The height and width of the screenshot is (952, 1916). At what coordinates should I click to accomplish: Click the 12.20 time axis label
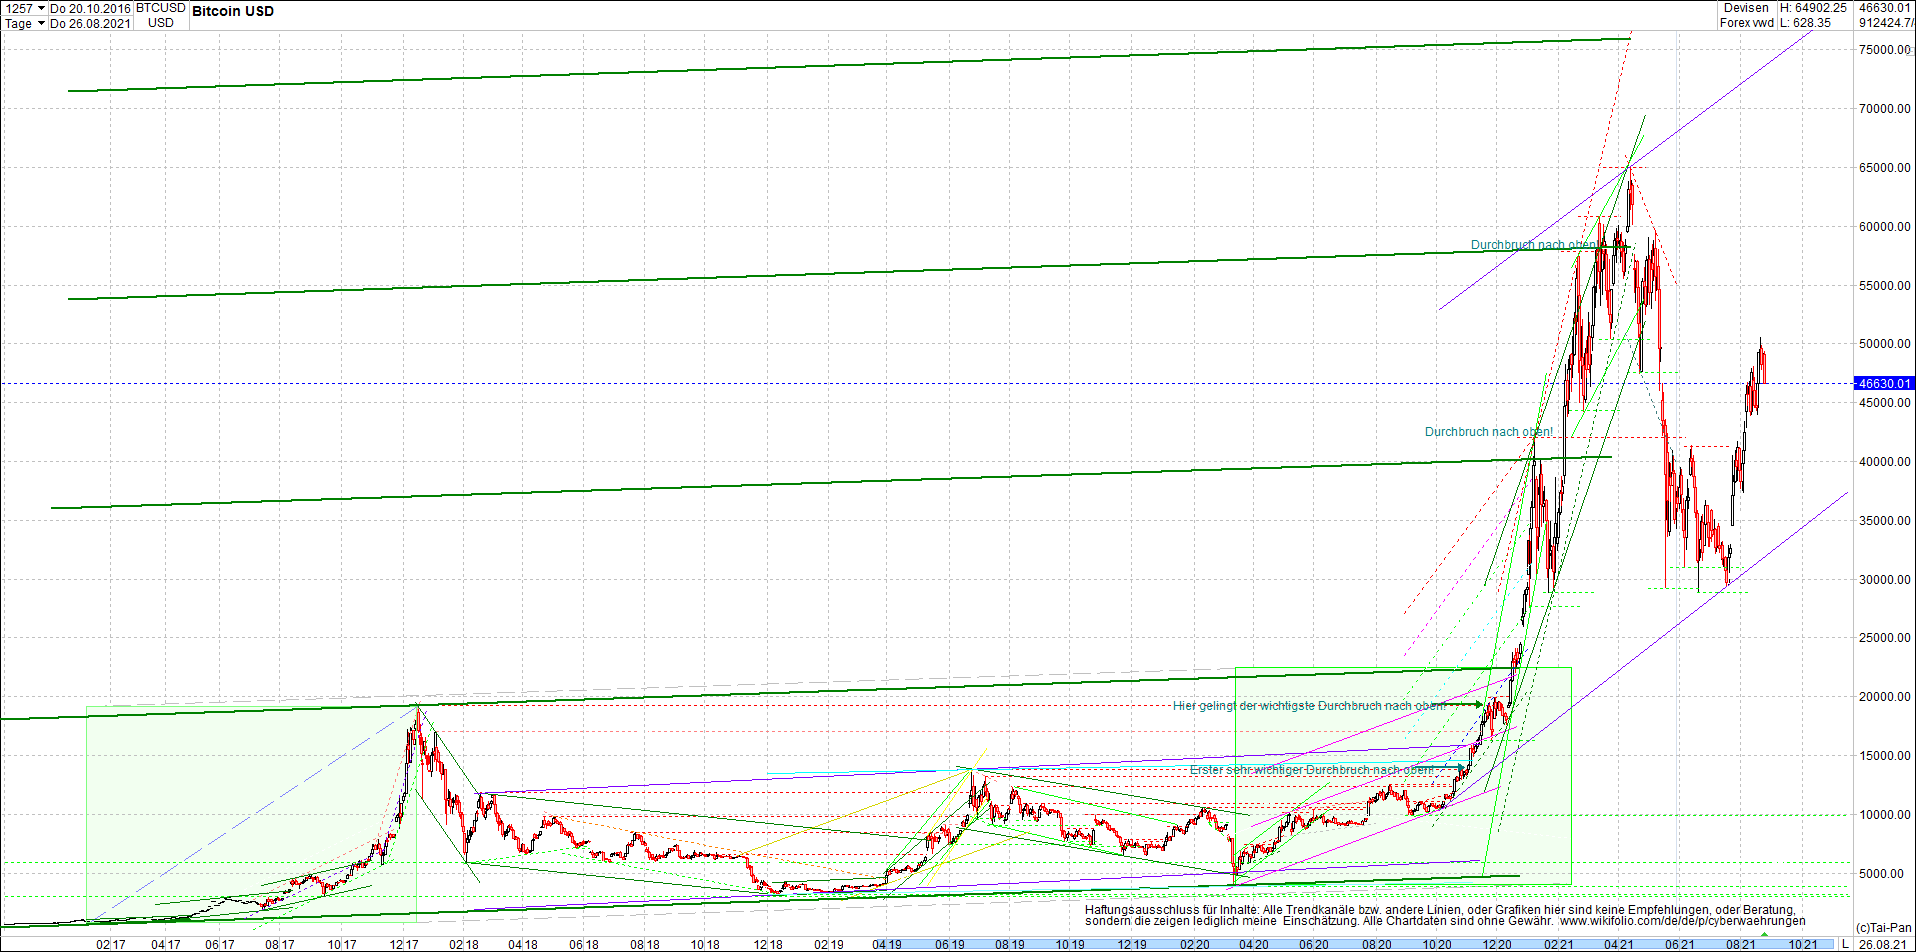tap(1497, 944)
